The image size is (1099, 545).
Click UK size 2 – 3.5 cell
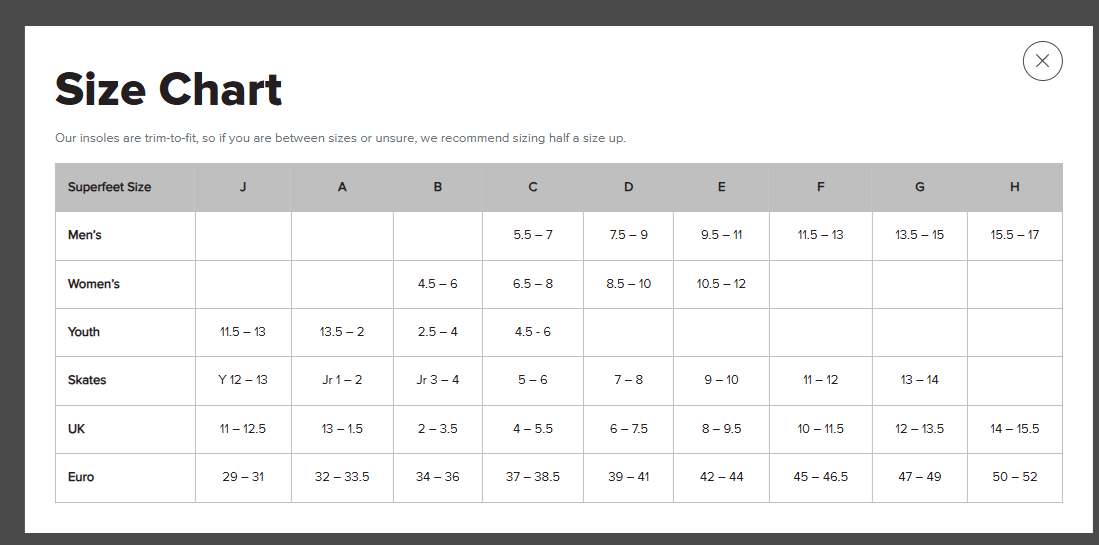coord(437,429)
